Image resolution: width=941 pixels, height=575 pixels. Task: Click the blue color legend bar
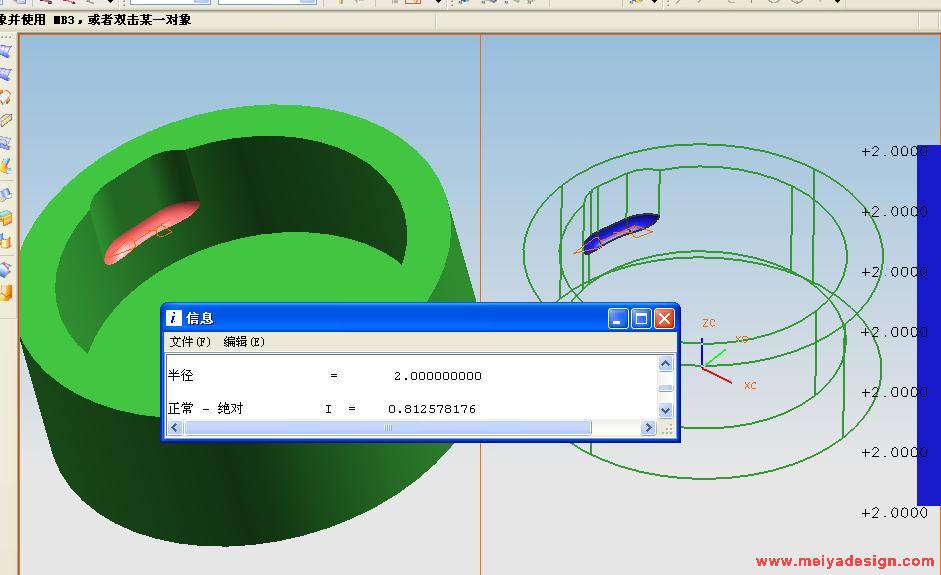929,325
